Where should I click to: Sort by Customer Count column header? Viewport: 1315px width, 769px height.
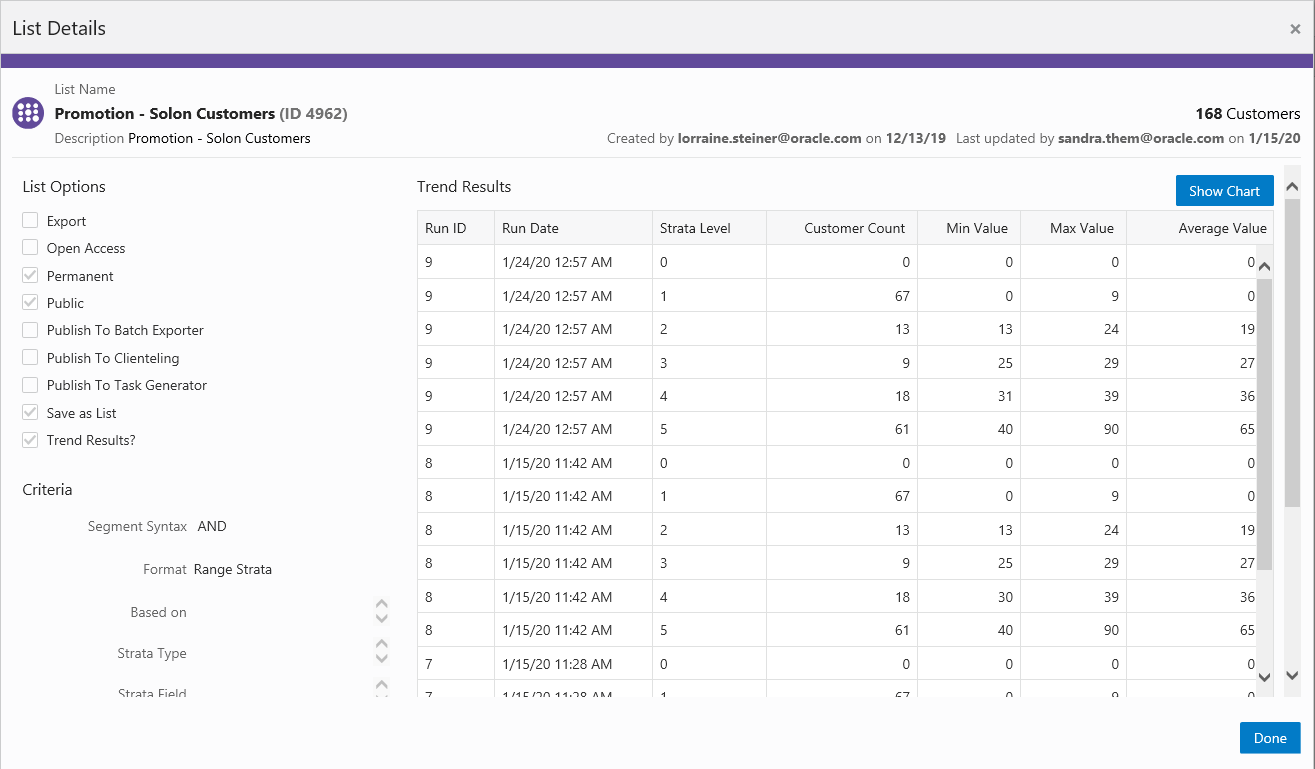point(842,228)
